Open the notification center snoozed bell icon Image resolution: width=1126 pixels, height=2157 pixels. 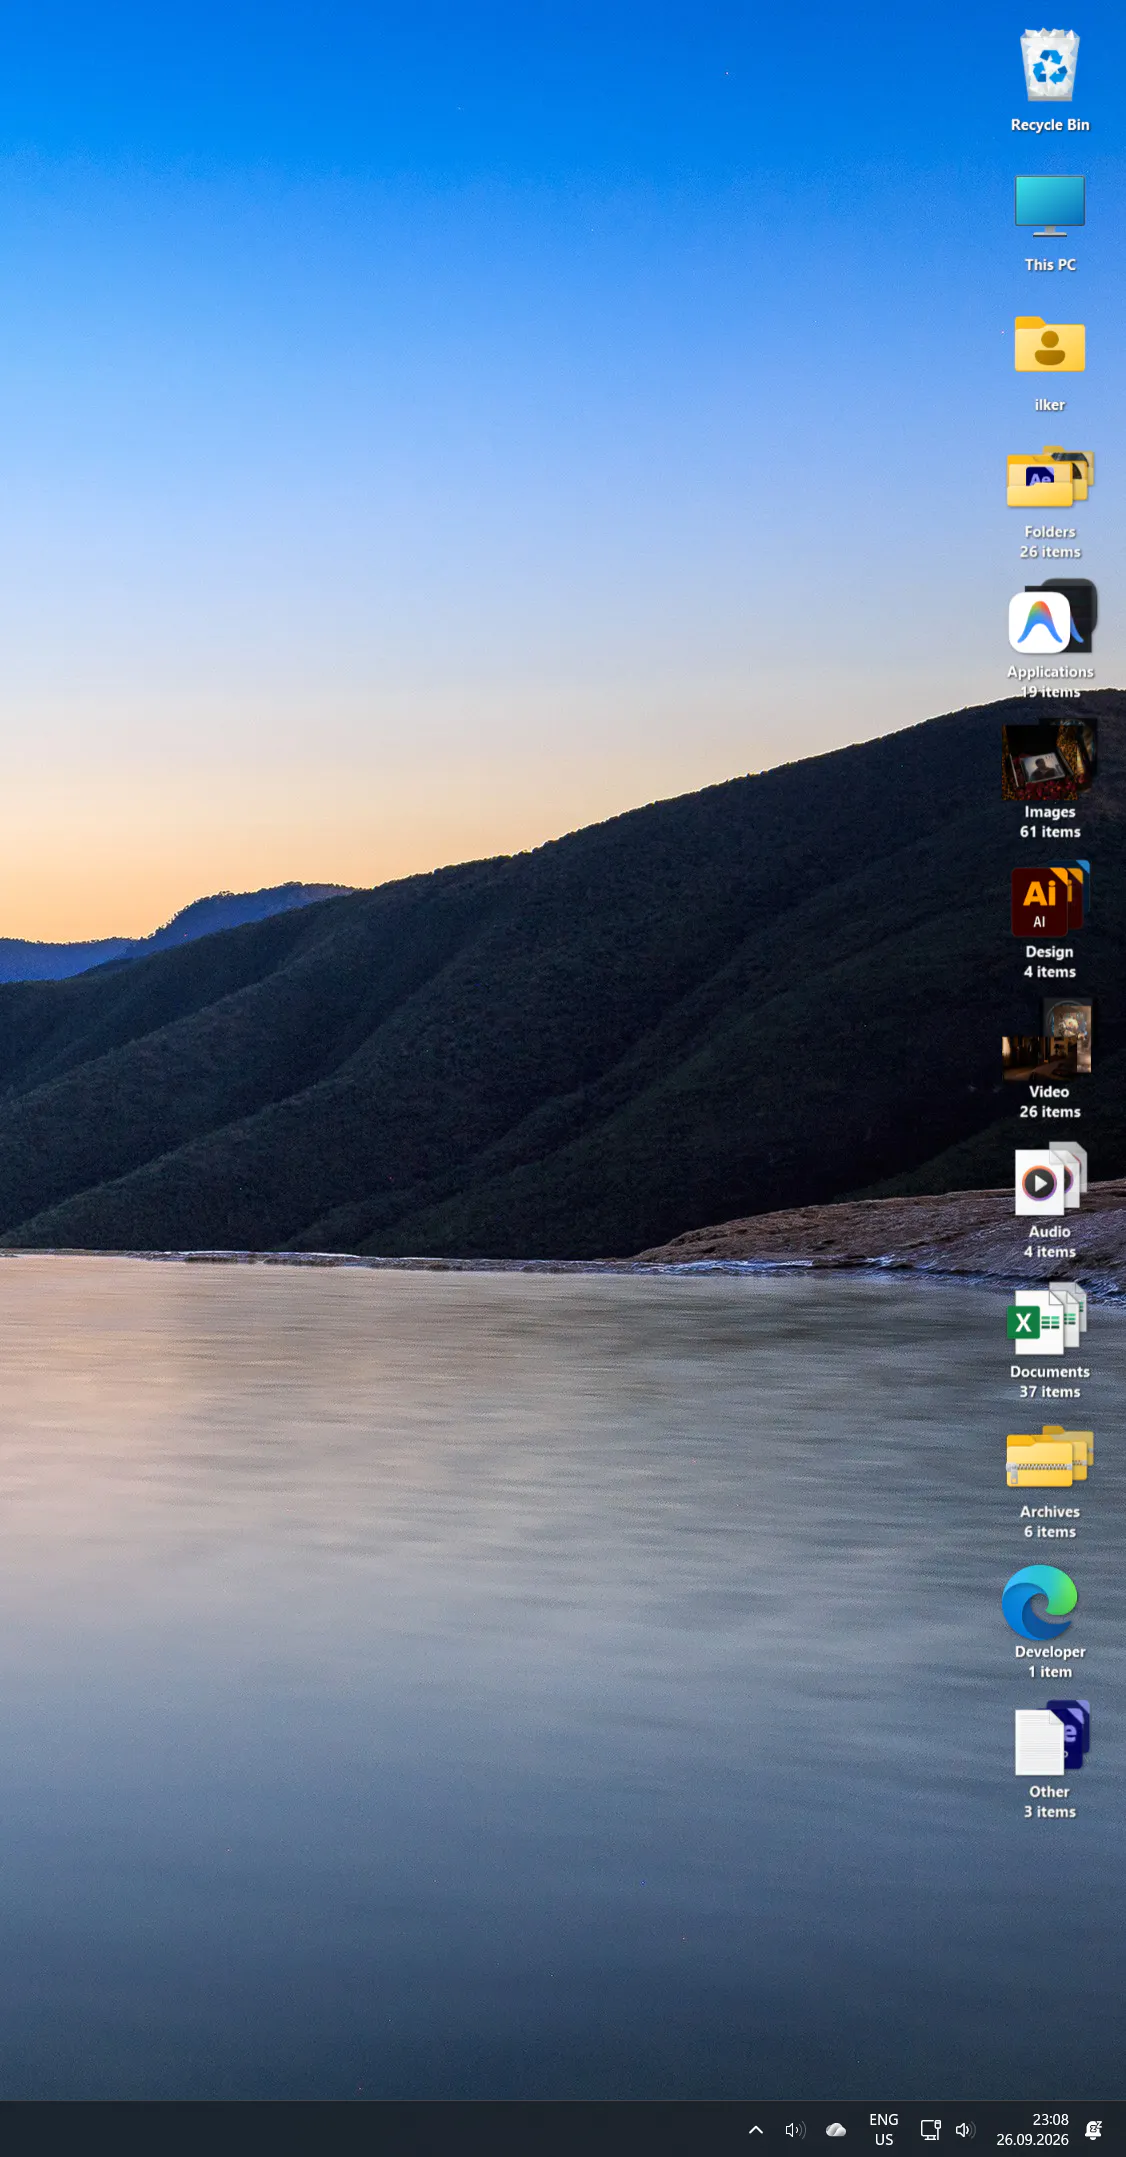1094,2130
